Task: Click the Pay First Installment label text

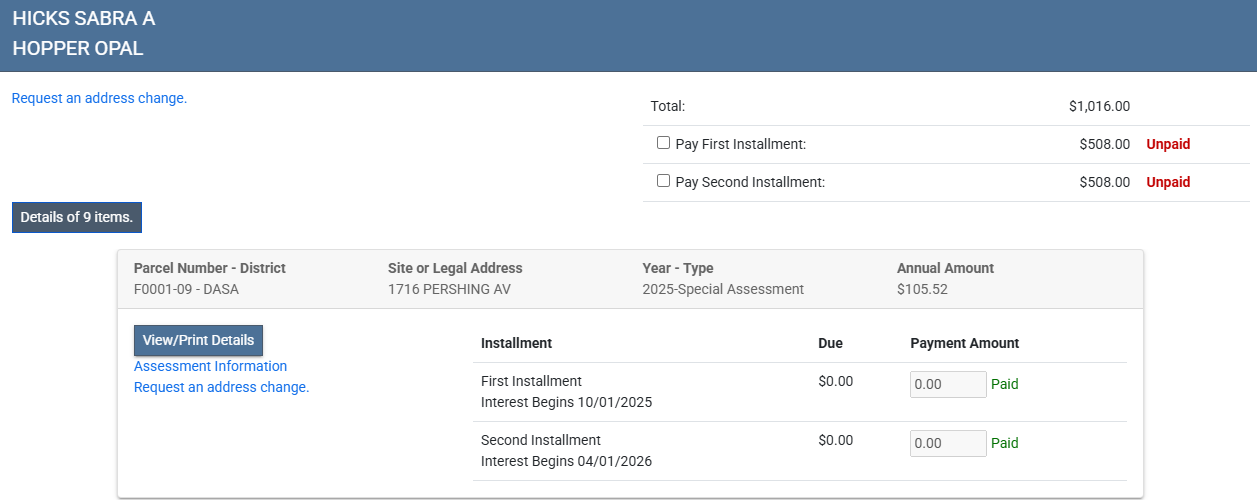Action: [x=740, y=144]
